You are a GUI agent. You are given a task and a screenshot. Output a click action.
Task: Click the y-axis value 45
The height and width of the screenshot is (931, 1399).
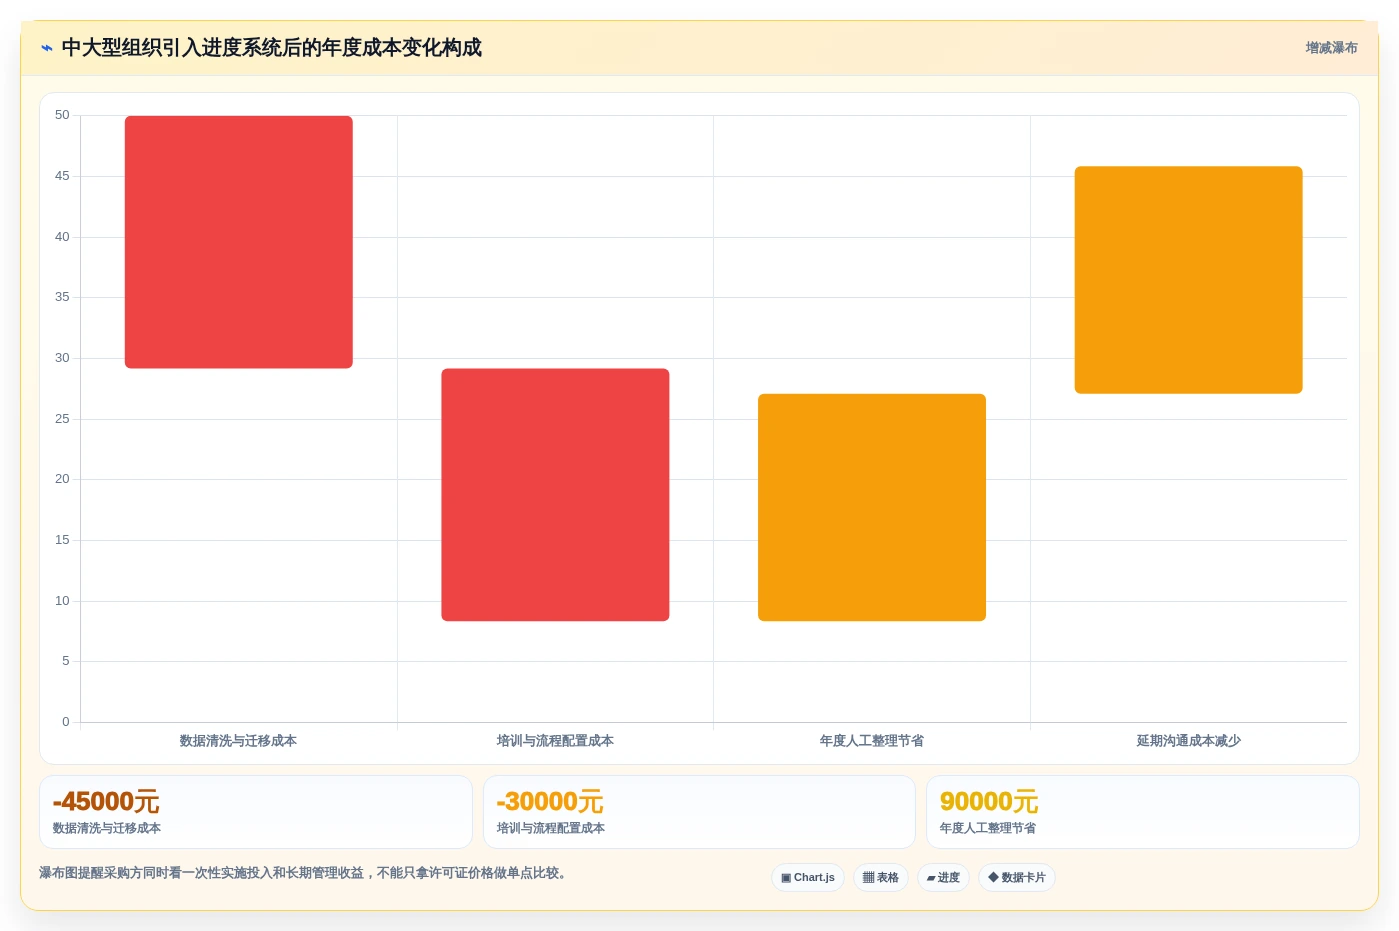tap(62, 176)
